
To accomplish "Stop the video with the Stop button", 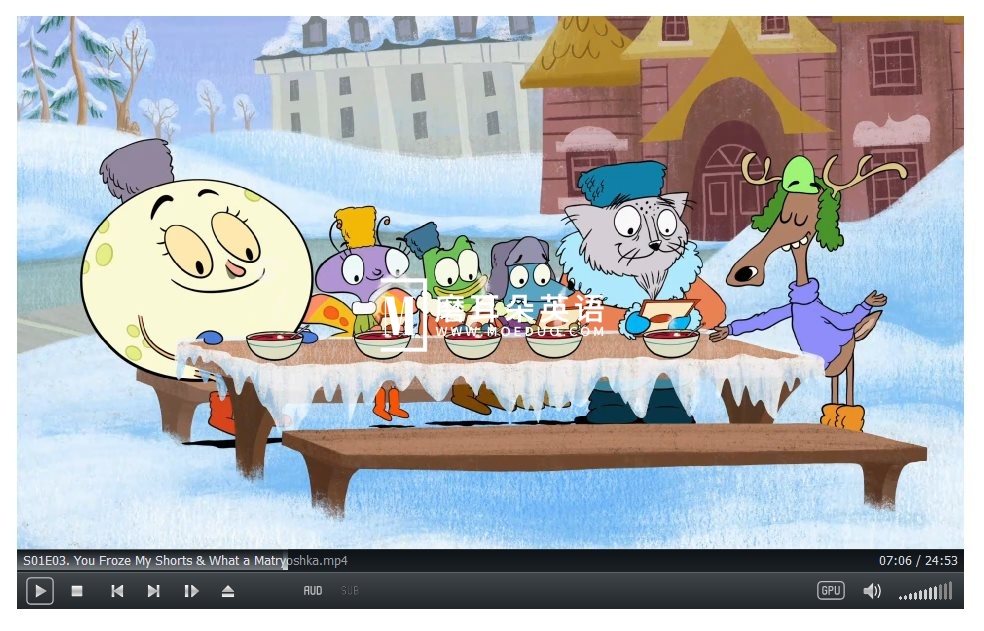I will 77,591.
